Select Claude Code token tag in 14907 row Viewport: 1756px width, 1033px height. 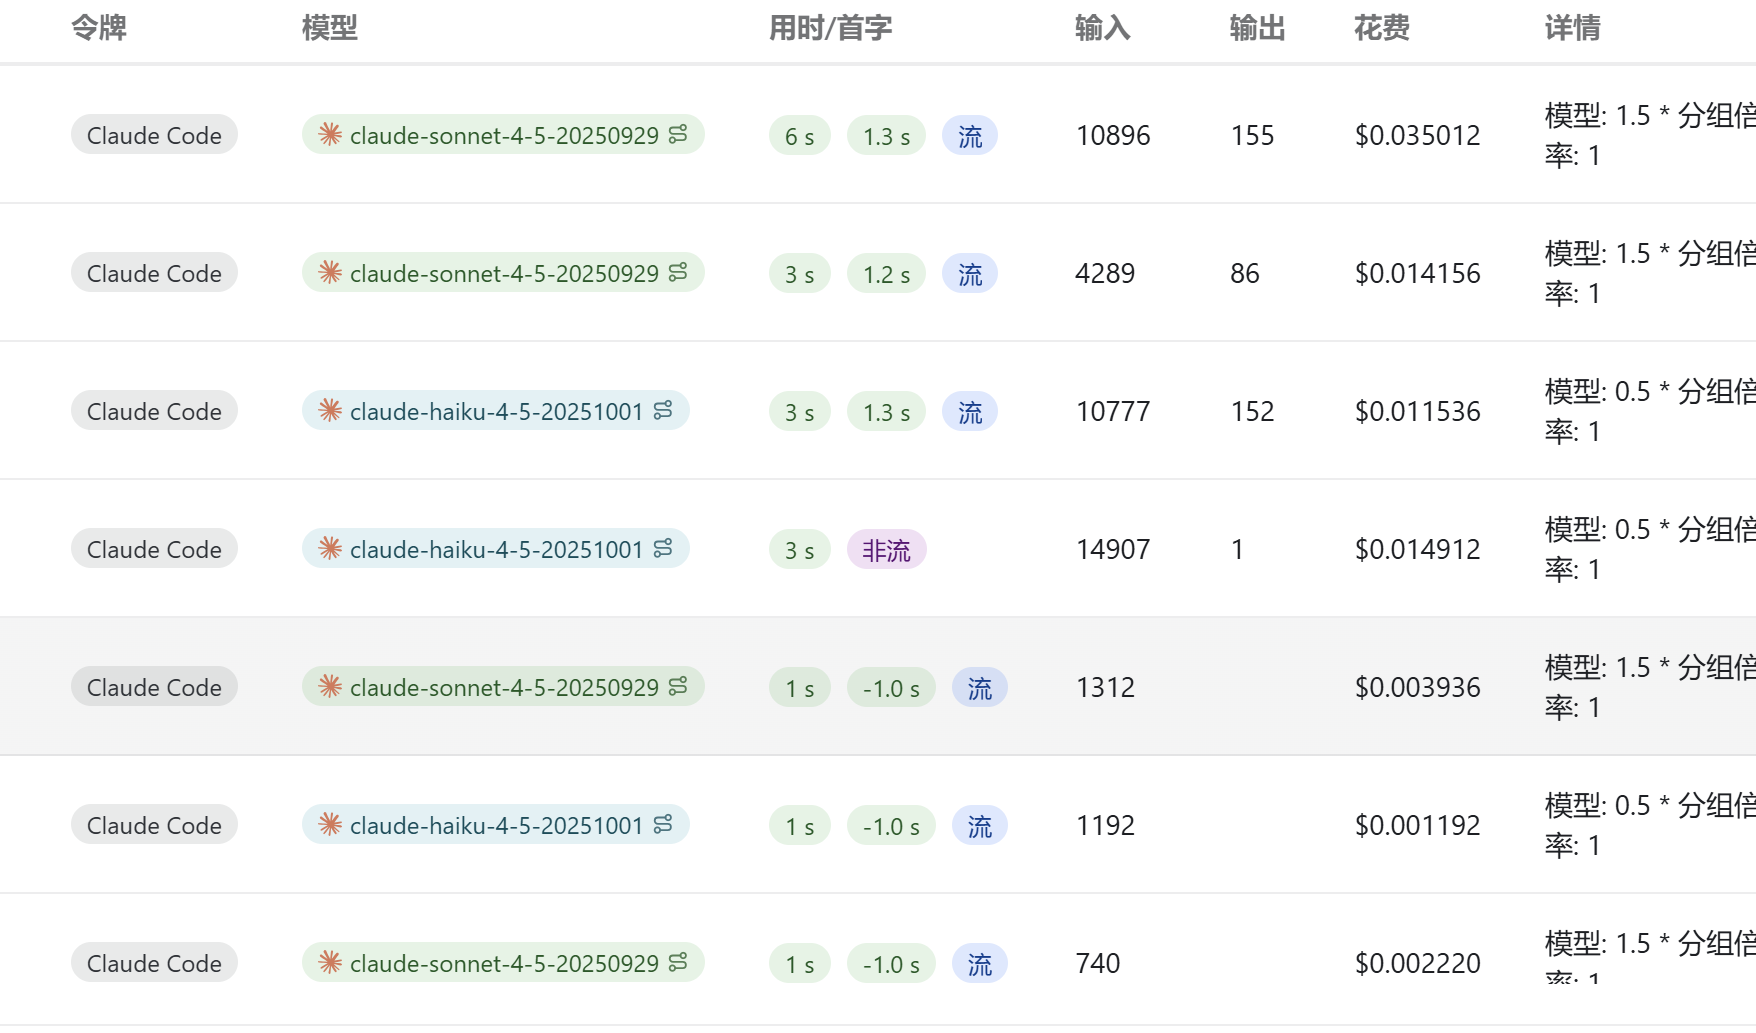(154, 549)
